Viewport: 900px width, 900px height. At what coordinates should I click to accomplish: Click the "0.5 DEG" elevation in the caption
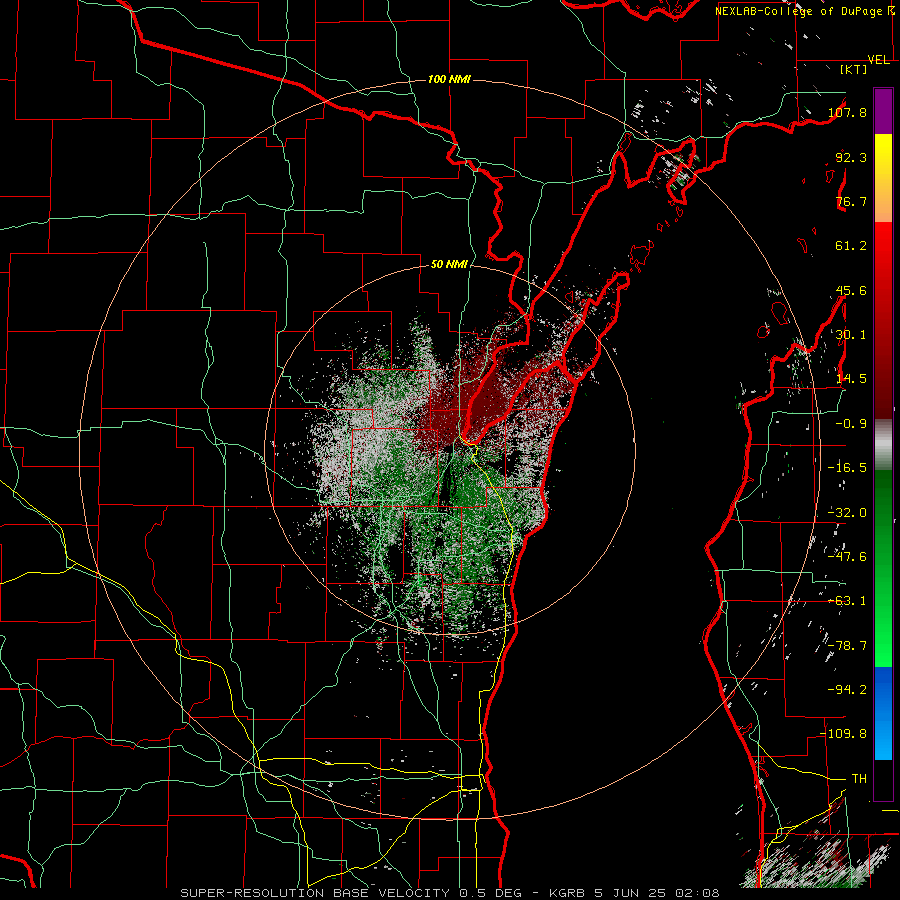tap(490, 893)
